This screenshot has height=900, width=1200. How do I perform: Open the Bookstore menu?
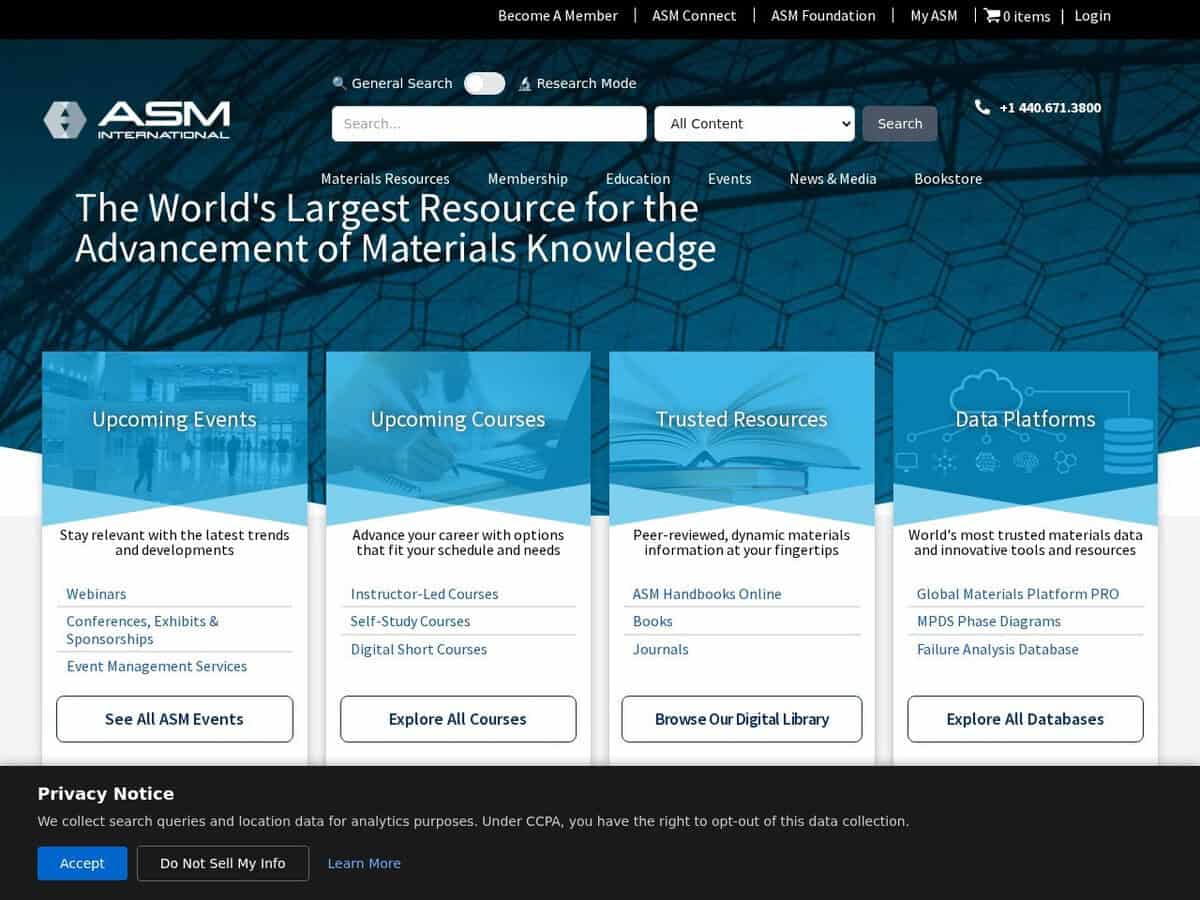[948, 179]
